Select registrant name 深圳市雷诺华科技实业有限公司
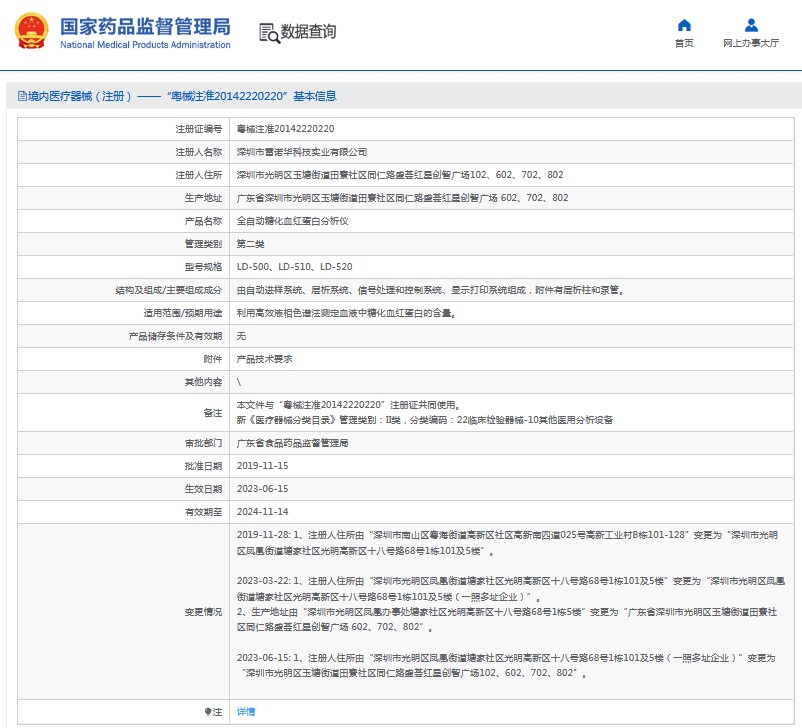Screen dimensions: 802x728 pos(302,152)
